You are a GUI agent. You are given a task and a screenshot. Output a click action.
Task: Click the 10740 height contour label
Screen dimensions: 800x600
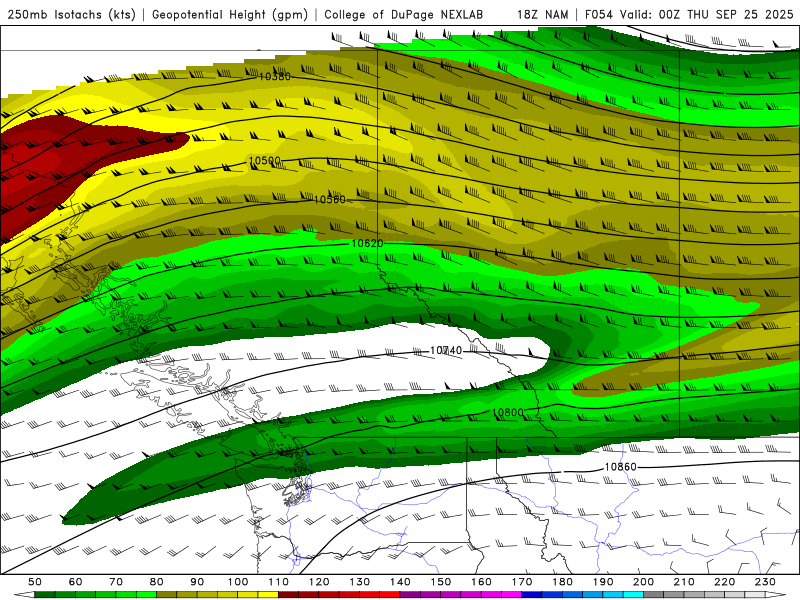pyautogui.click(x=446, y=350)
